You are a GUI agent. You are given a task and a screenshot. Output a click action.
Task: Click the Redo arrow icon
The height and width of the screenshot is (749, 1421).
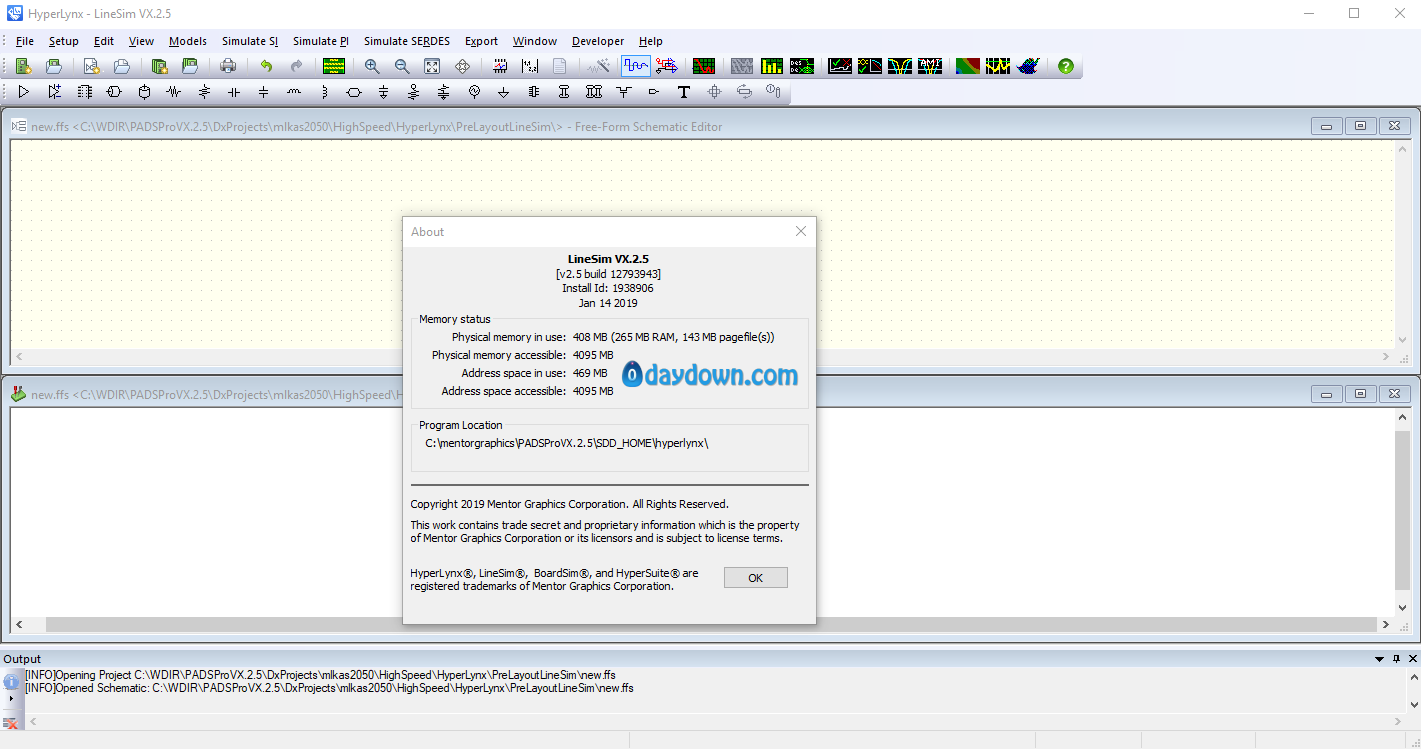pyautogui.click(x=296, y=66)
